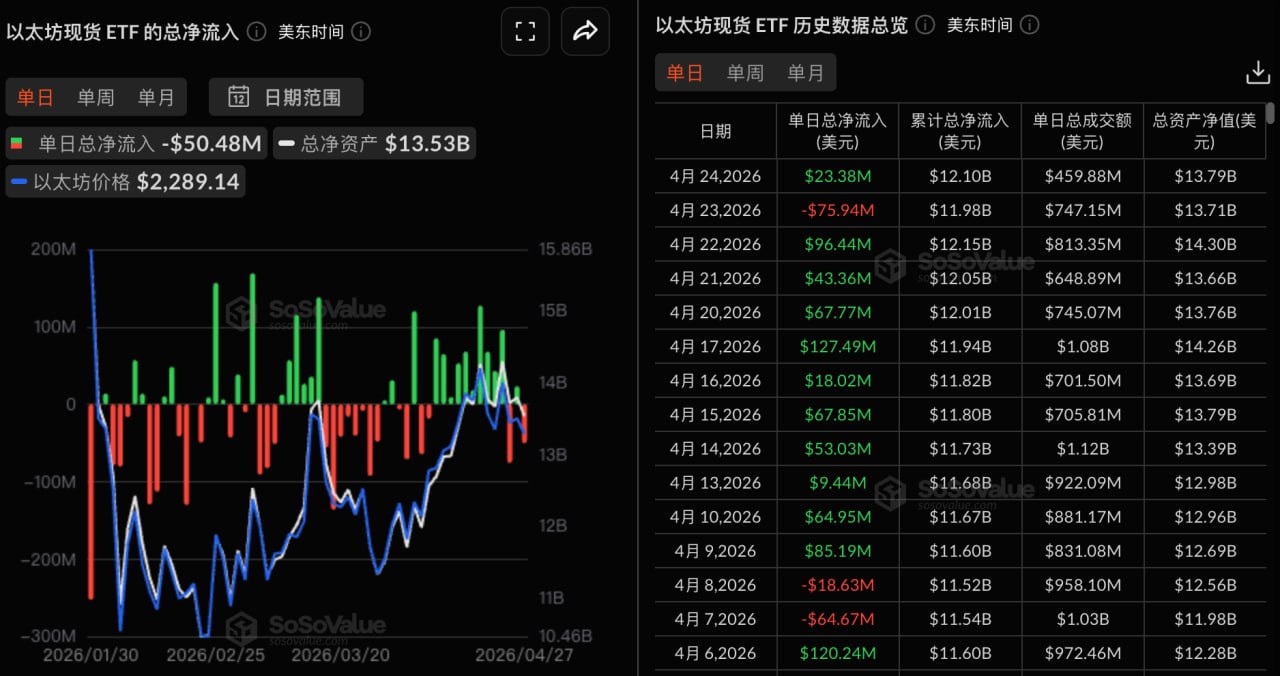Click the $127.49M net inflow cell

pyautogui.click(x=837, y=346)
